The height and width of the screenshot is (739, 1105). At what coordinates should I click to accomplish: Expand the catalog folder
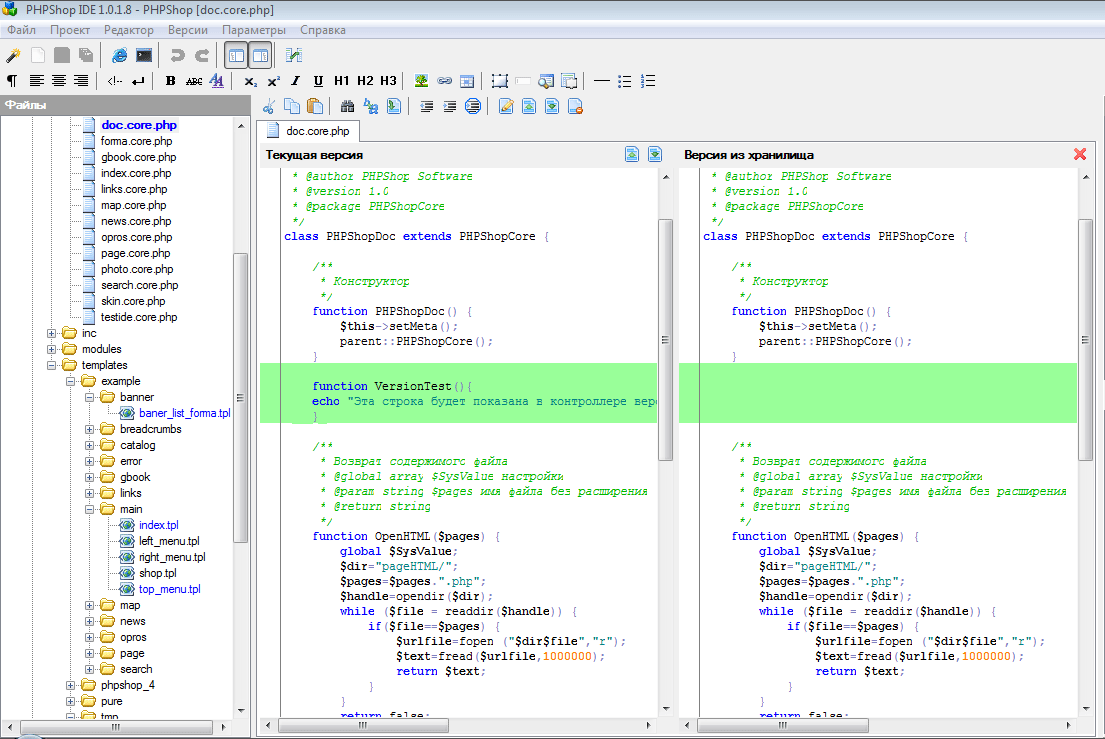(x=89, y=445)
